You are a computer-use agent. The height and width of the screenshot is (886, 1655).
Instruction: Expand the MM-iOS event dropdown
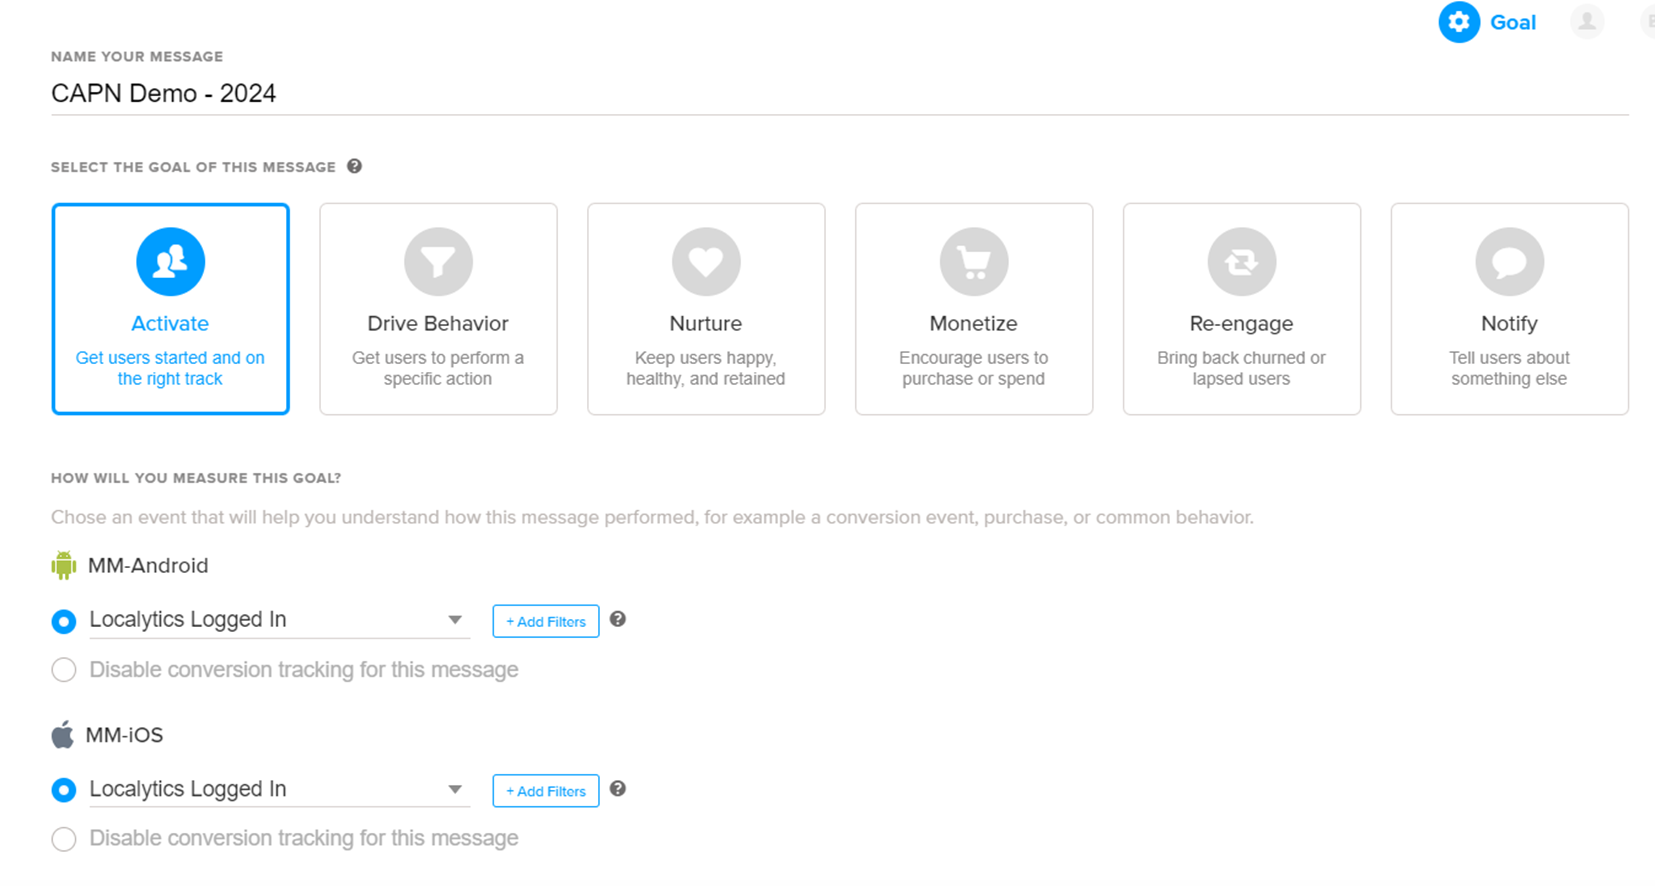[x=455, y=790]
